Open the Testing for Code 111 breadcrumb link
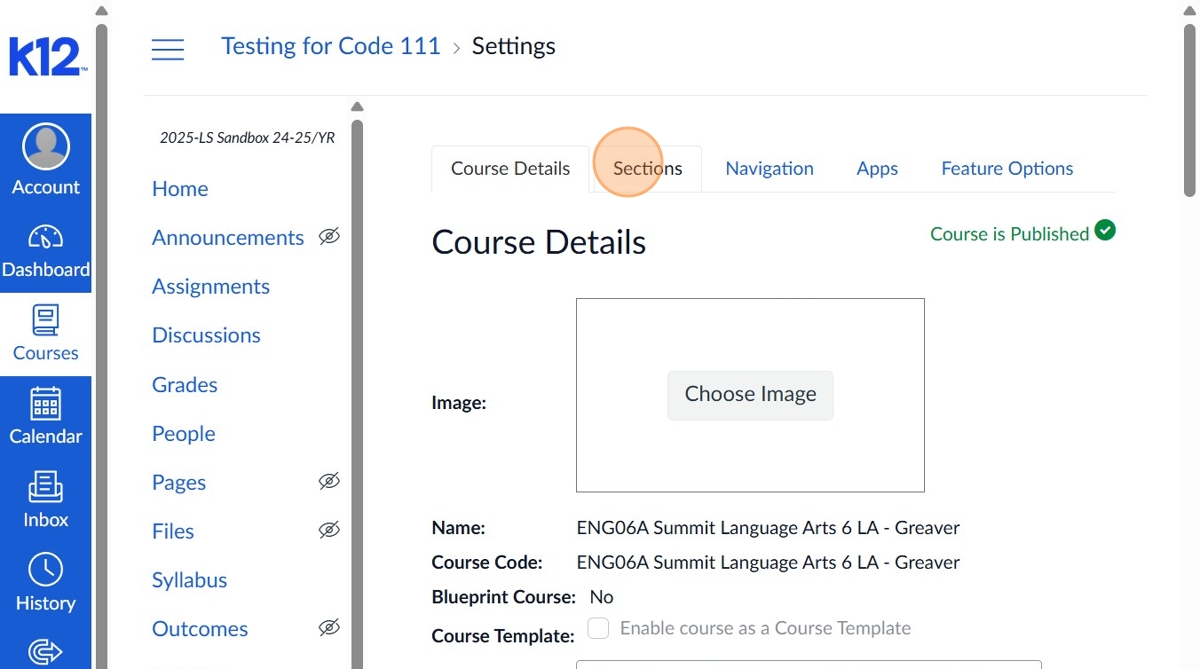1200x669 pixels. click(x=330, y=46)
